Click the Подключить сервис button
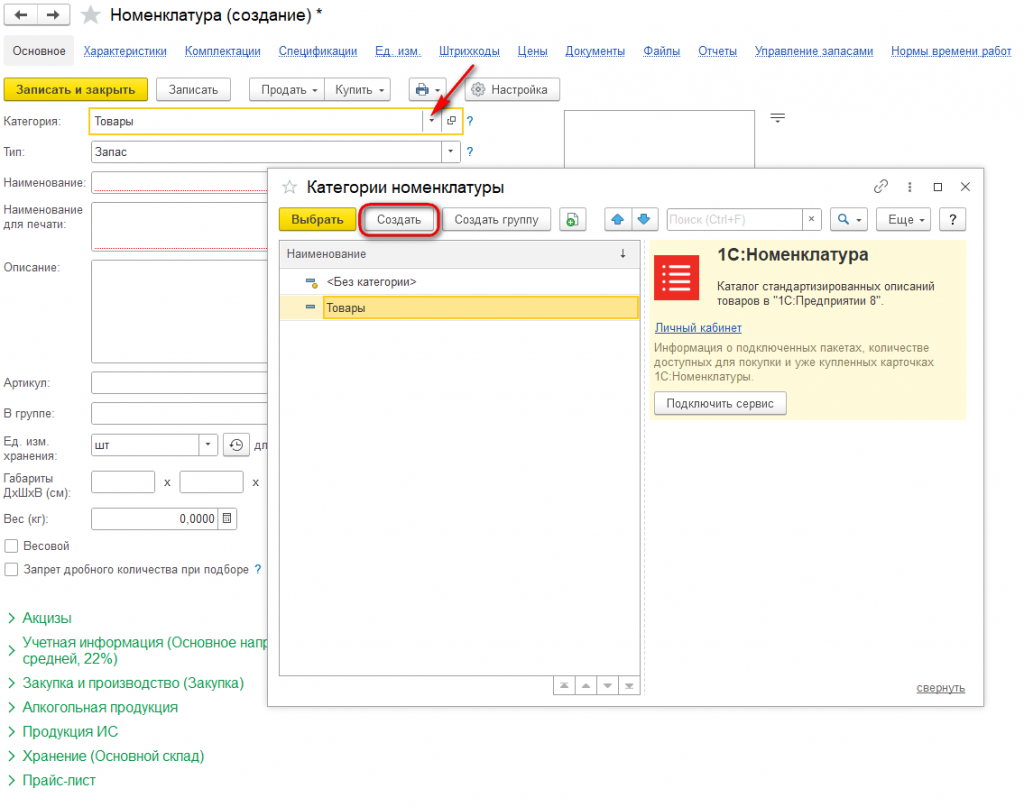This screenshot has height=807, width=1024. coord(720,404)
